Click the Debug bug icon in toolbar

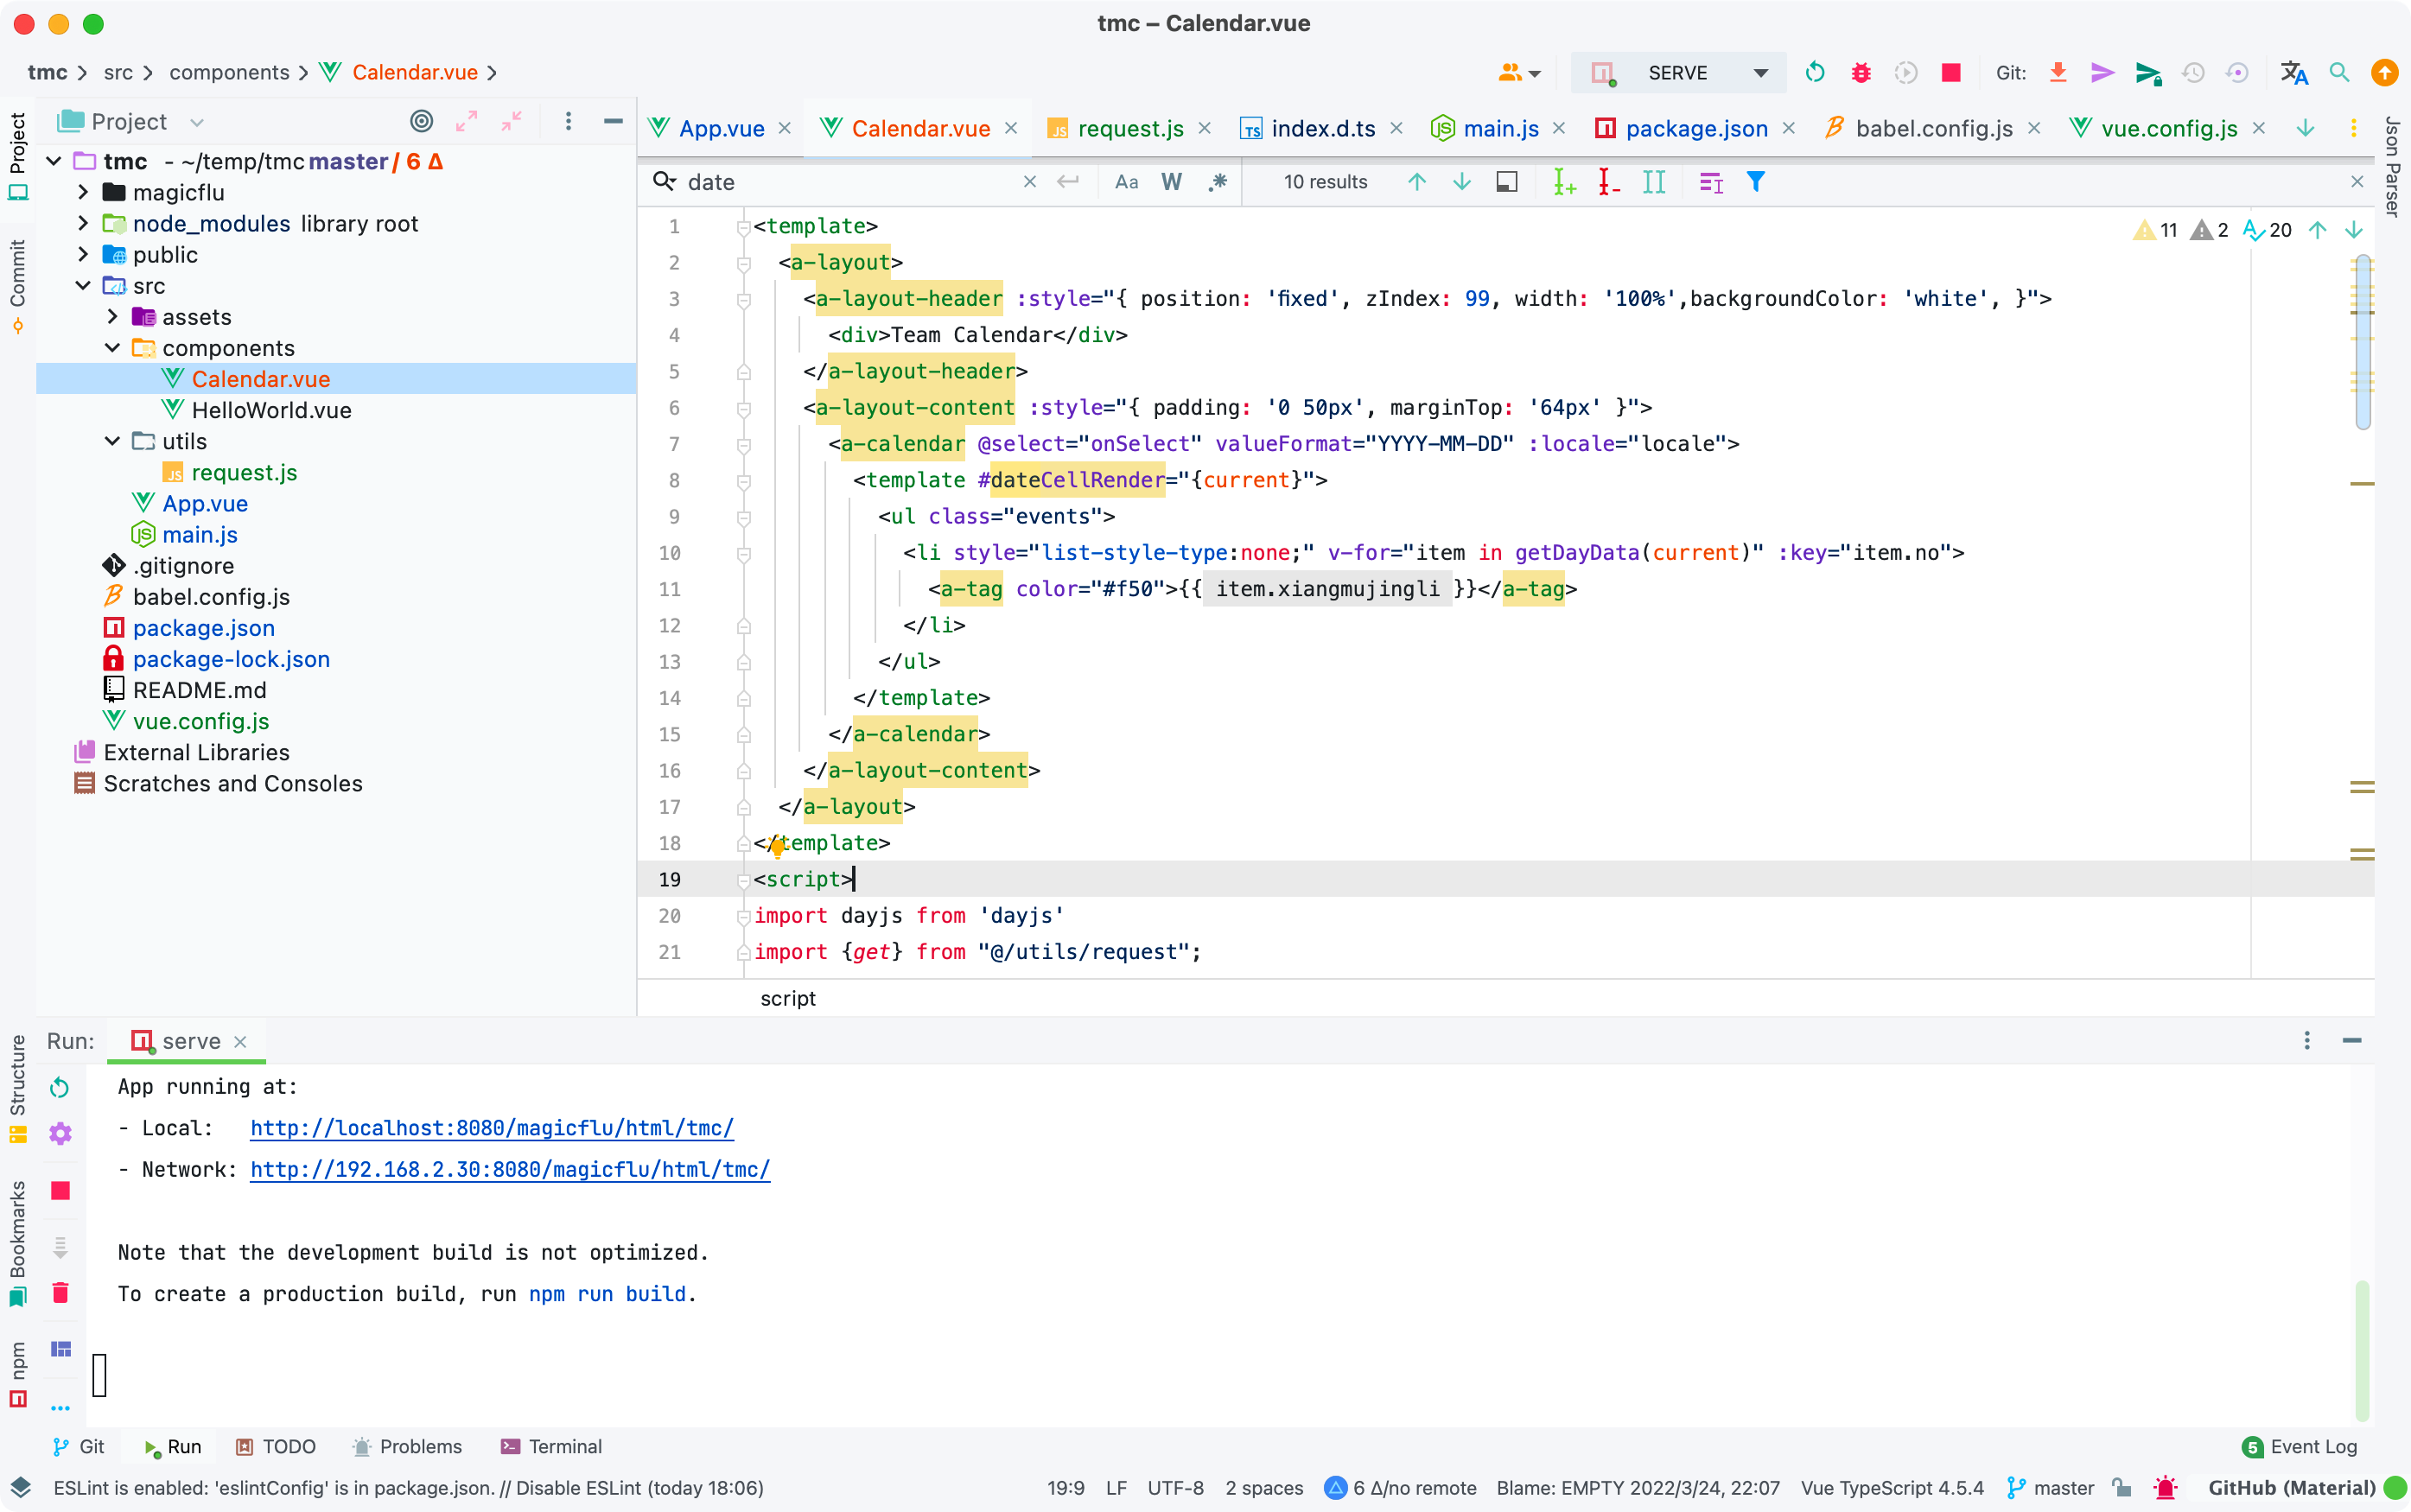[x=1861, y=73]
